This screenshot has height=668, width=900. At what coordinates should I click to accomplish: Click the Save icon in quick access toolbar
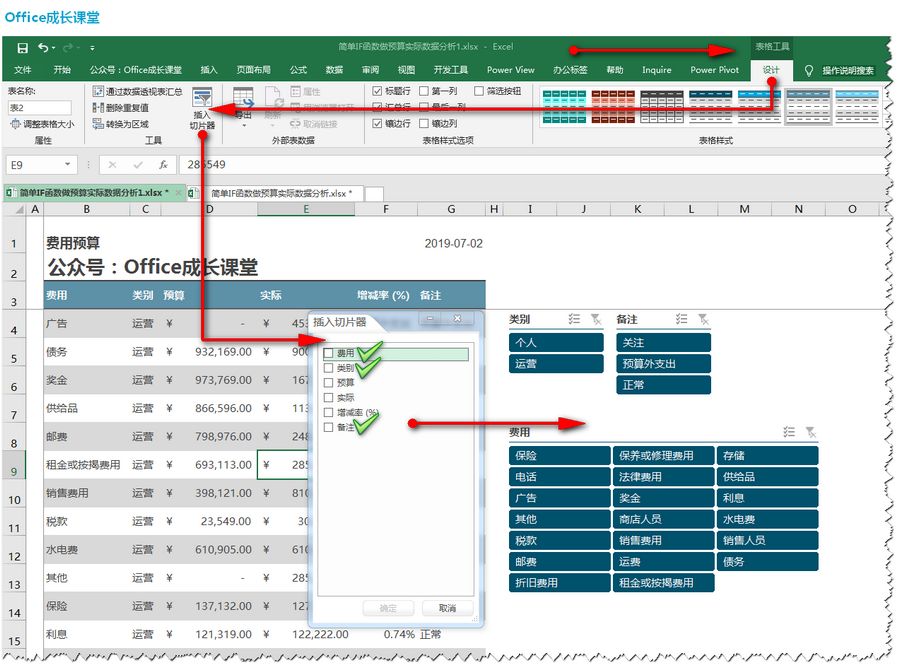click(22, 48)
